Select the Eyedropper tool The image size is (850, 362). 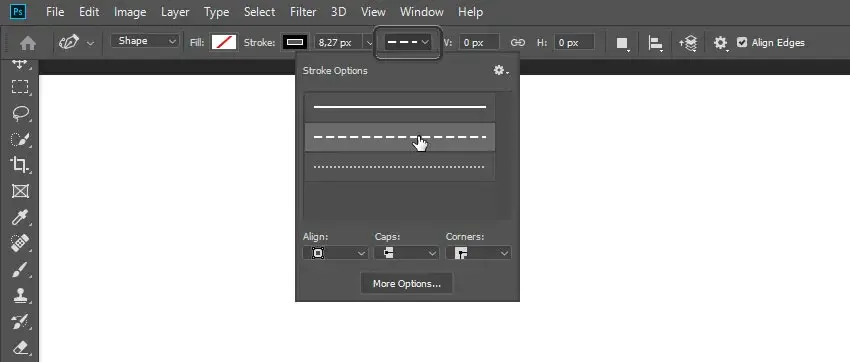(21, 217)
